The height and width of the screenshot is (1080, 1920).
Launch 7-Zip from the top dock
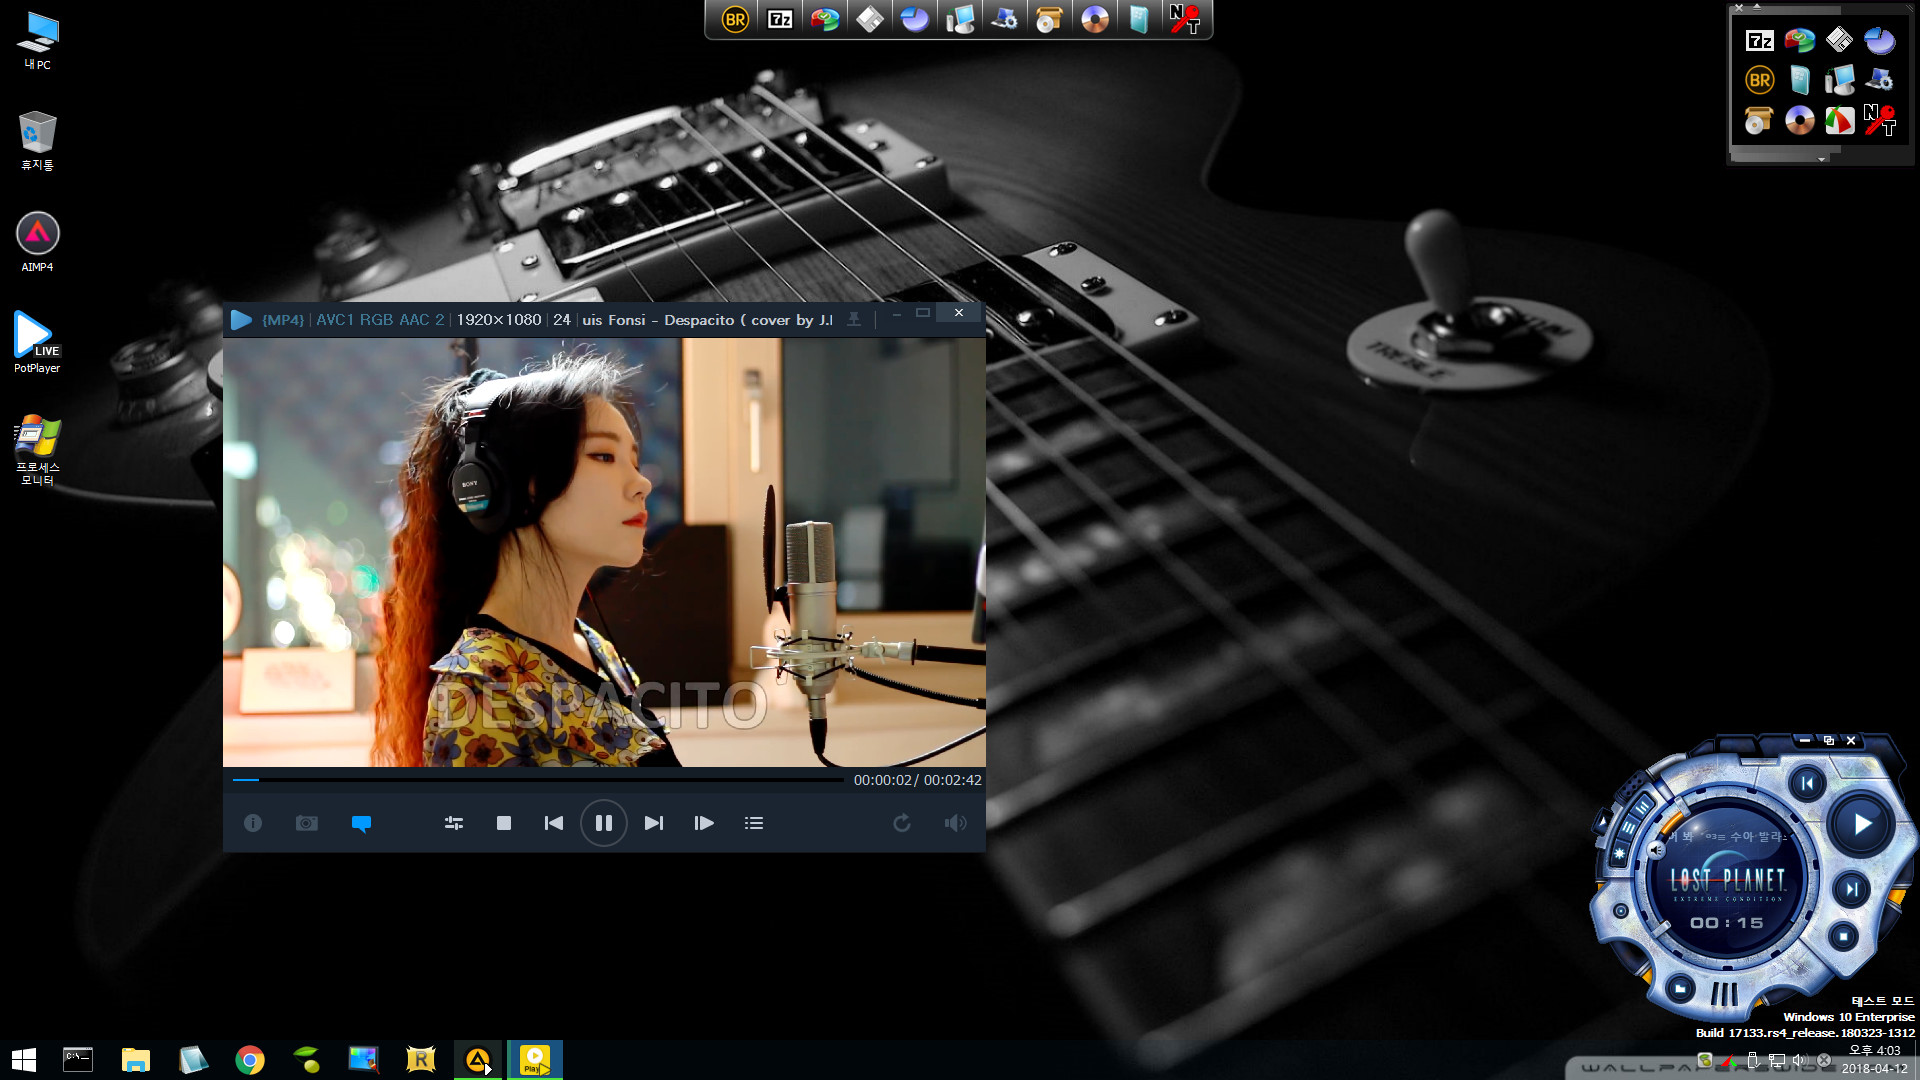[x=780, y=19]
